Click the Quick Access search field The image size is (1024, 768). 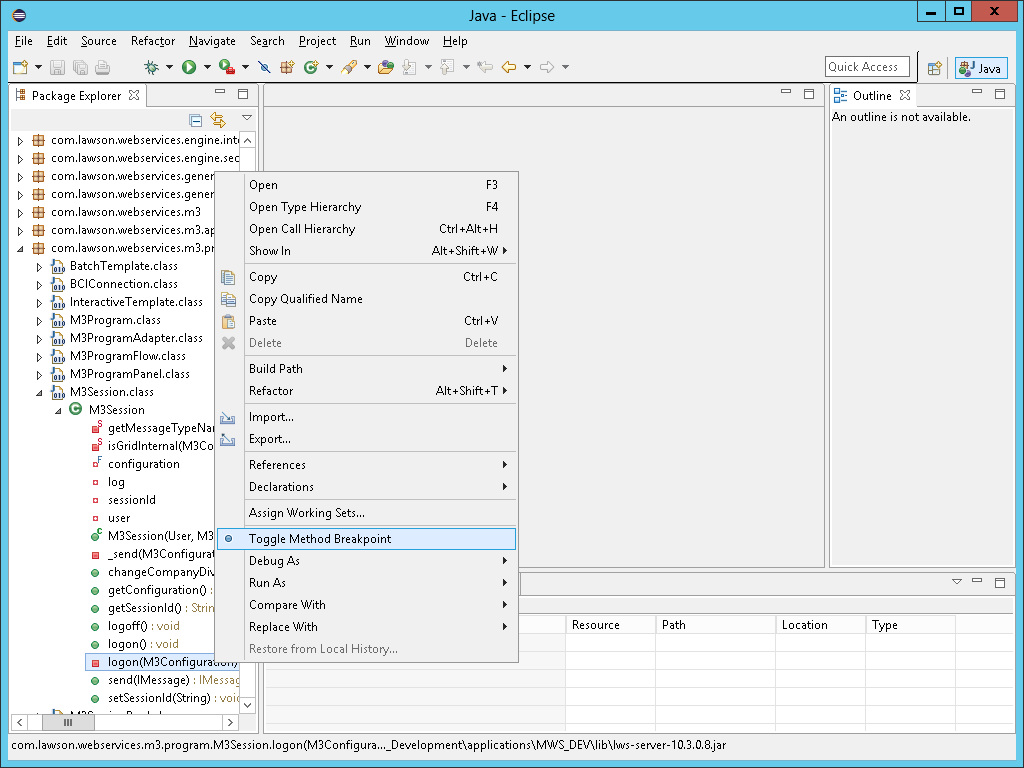tap(866, 67)
